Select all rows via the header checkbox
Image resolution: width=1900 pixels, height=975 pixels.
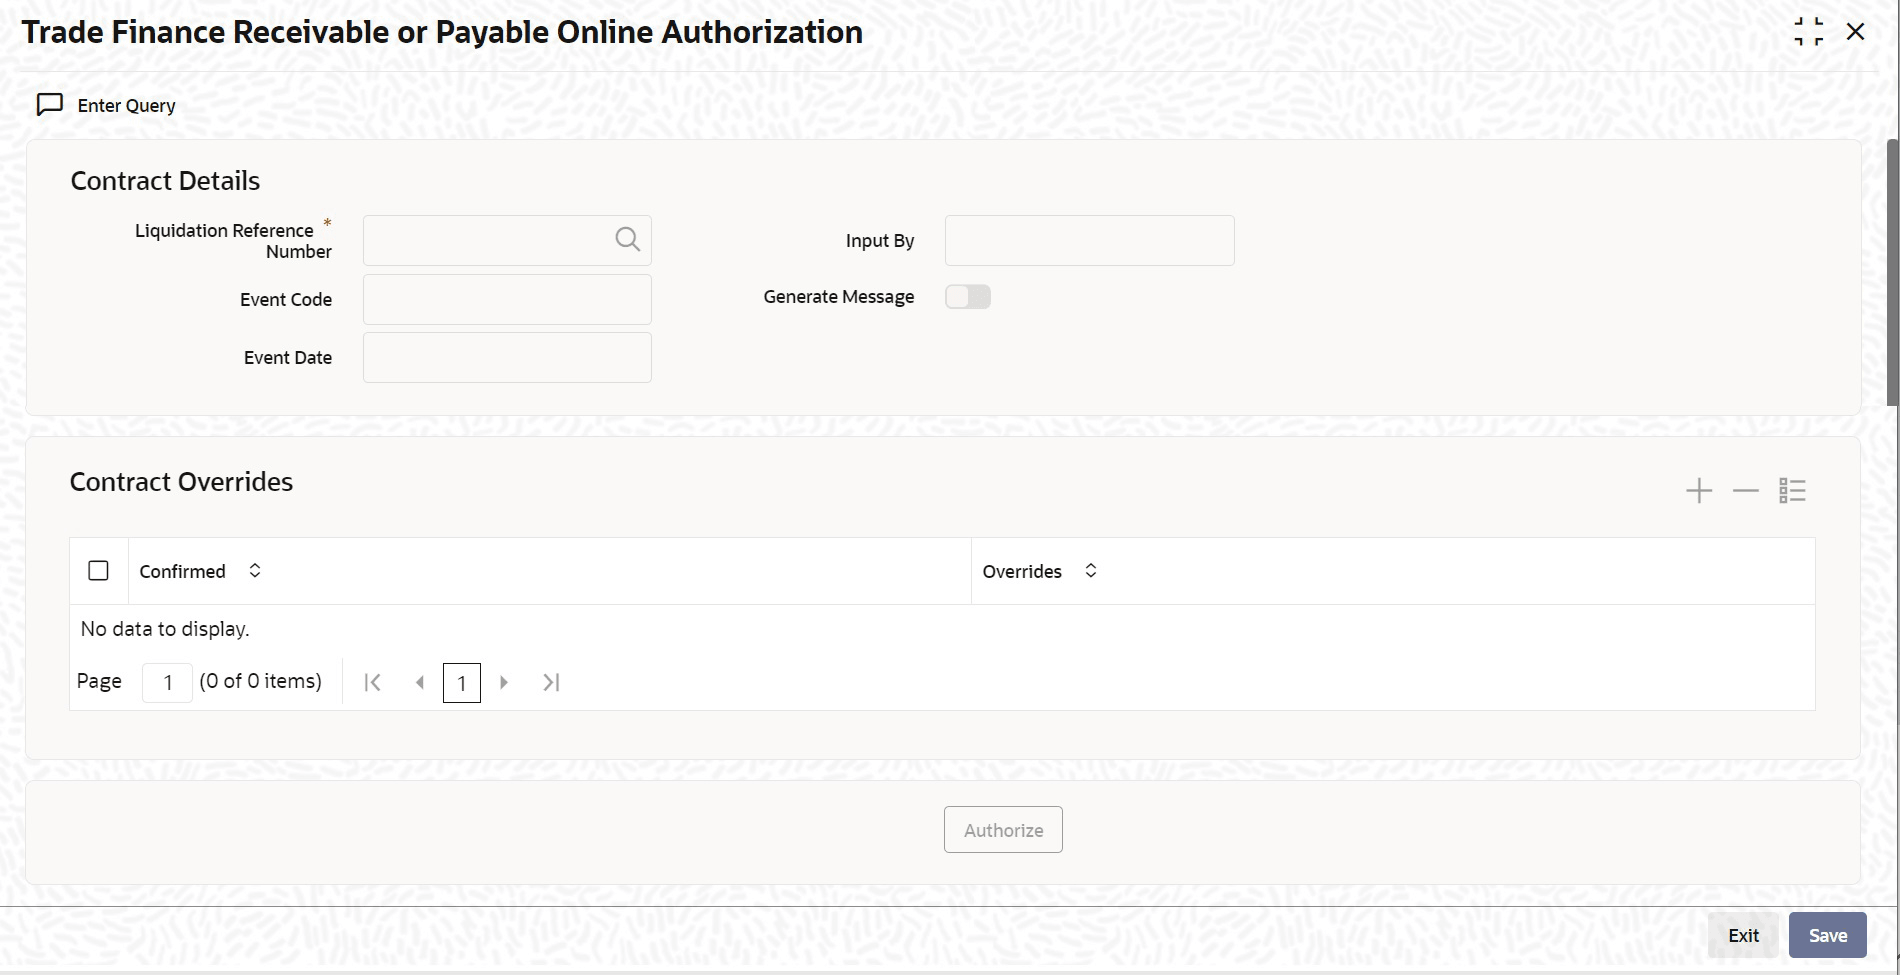click(98, 570)
